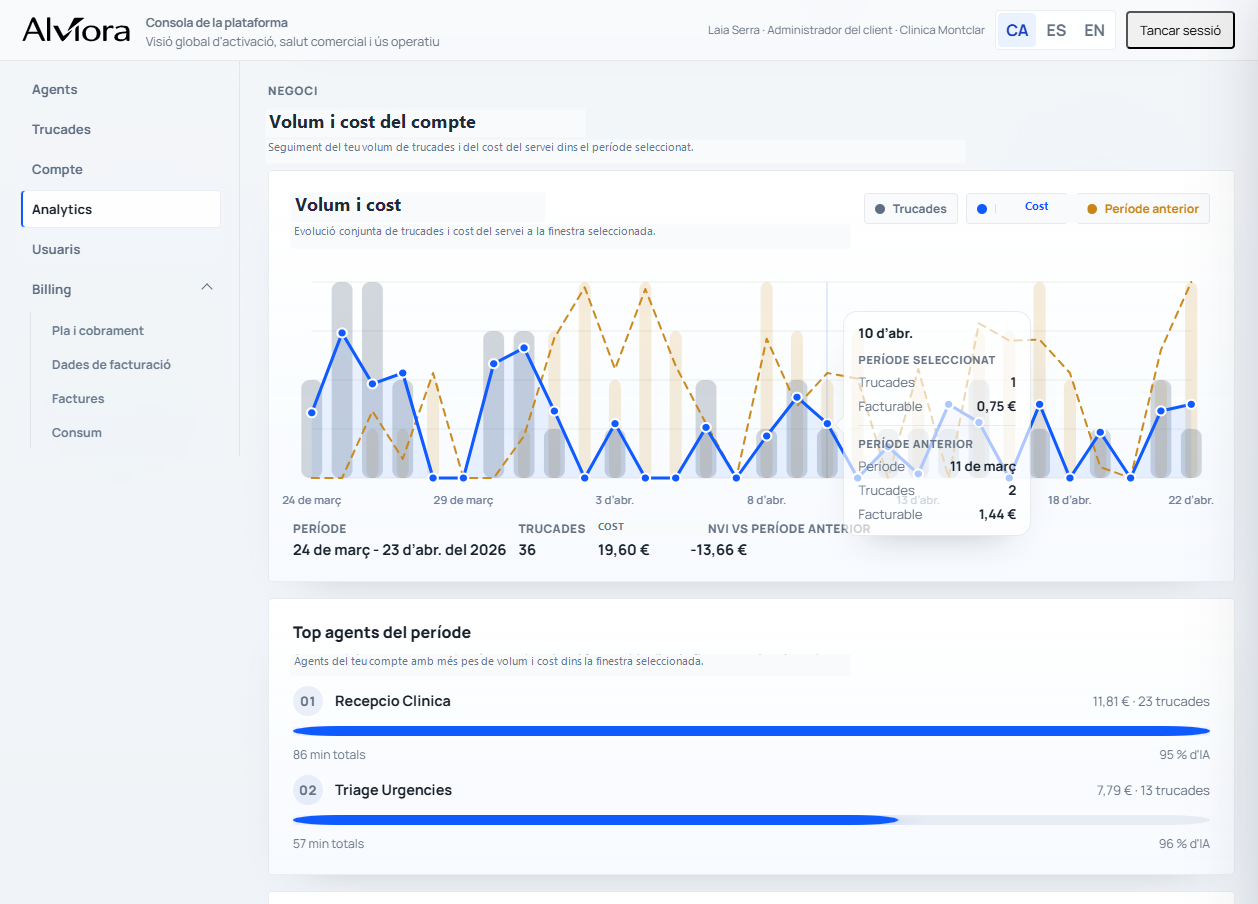The width and height of the screenshot is (1258, 904).
Task: Click the 19,60 € cost total
Action: 624,550
